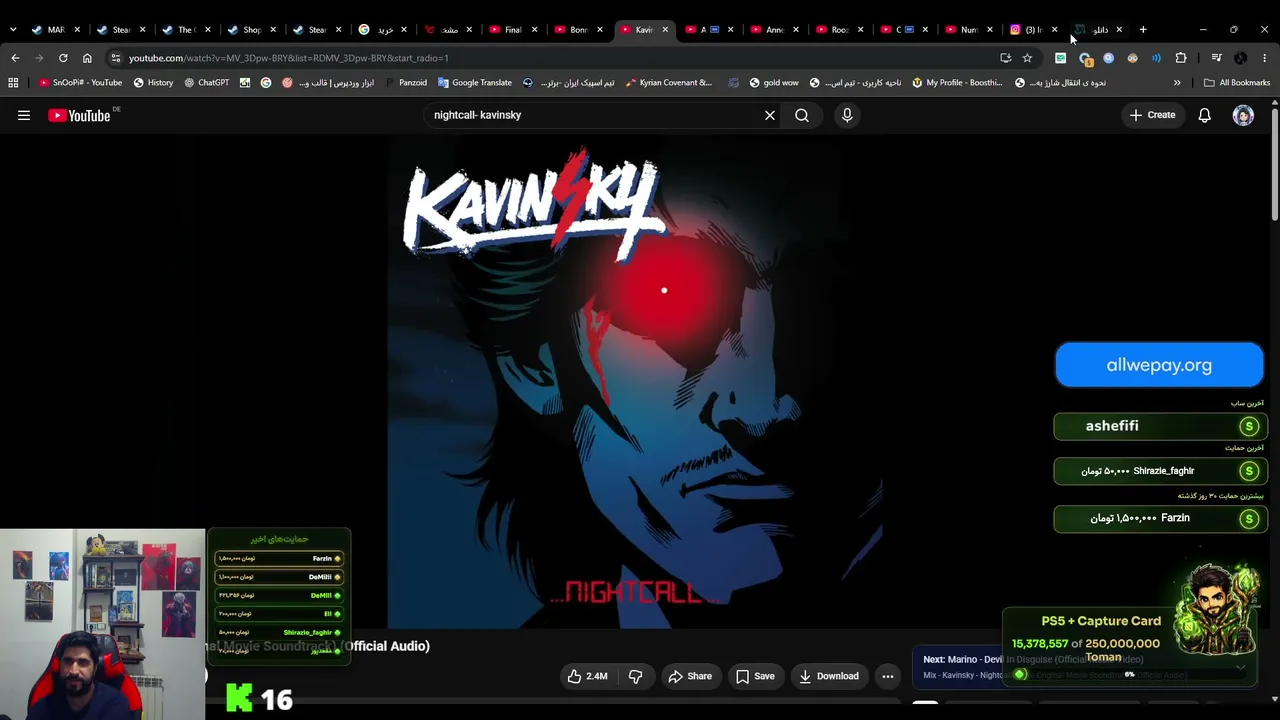Image resolution: width=1280 pixels, height=720 pixels.
Task: Switch to the Num tab
Action: pos(969,30)
